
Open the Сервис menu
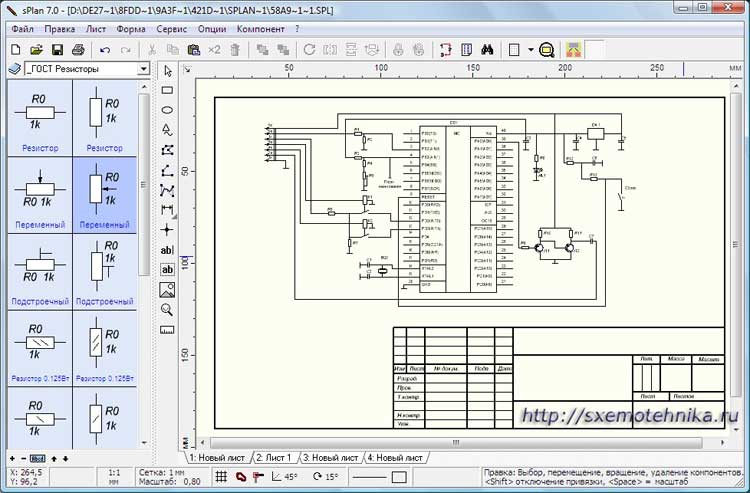(x=171, y=29)
